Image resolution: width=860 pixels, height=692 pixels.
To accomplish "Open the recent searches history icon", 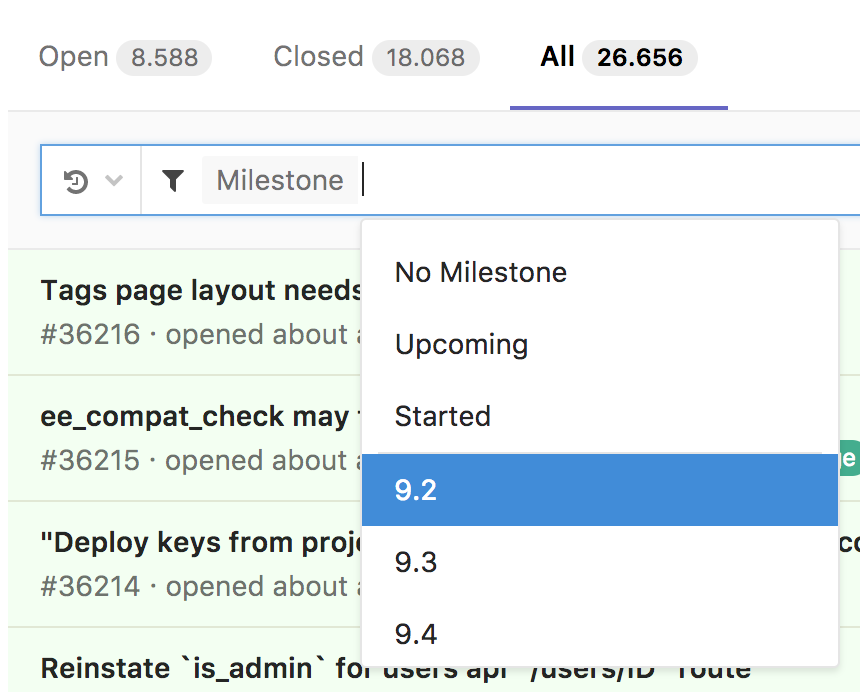I will [76, 181].
